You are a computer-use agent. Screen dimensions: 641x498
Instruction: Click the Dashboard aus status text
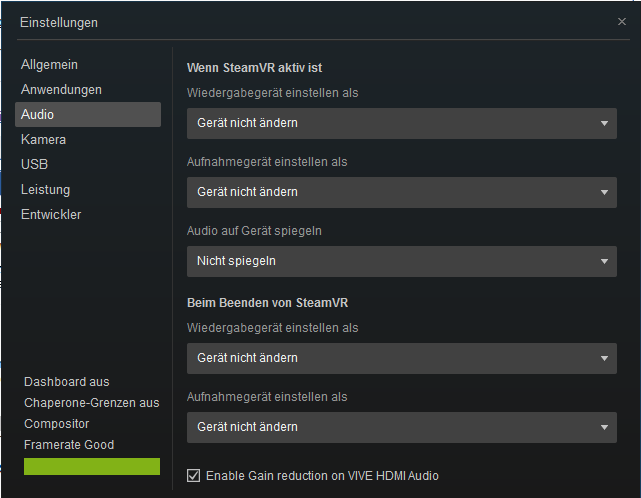click(67, 382)
